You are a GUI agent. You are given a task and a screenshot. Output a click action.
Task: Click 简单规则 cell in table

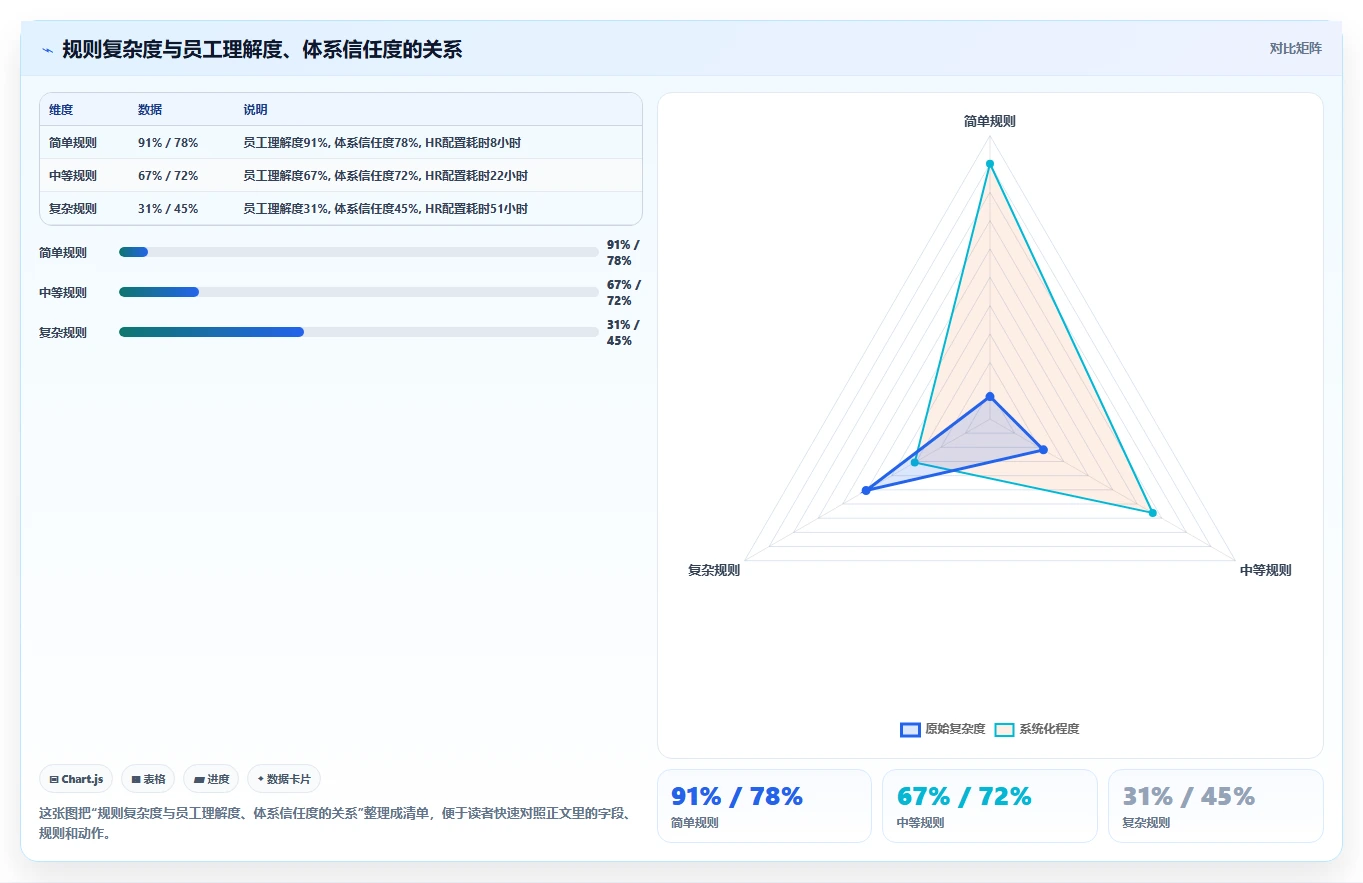73,143
